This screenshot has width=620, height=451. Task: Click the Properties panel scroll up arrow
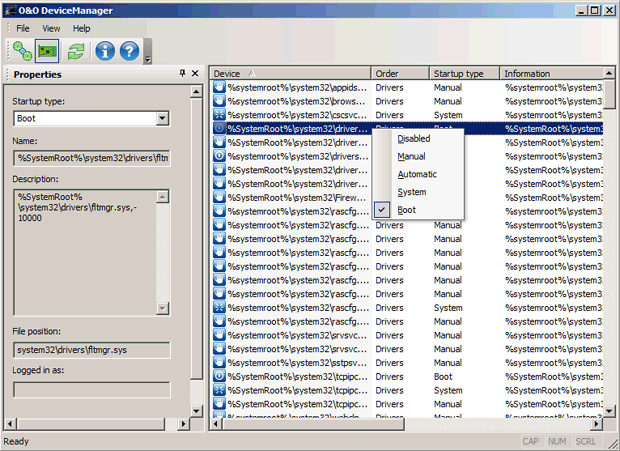[196, 92]
